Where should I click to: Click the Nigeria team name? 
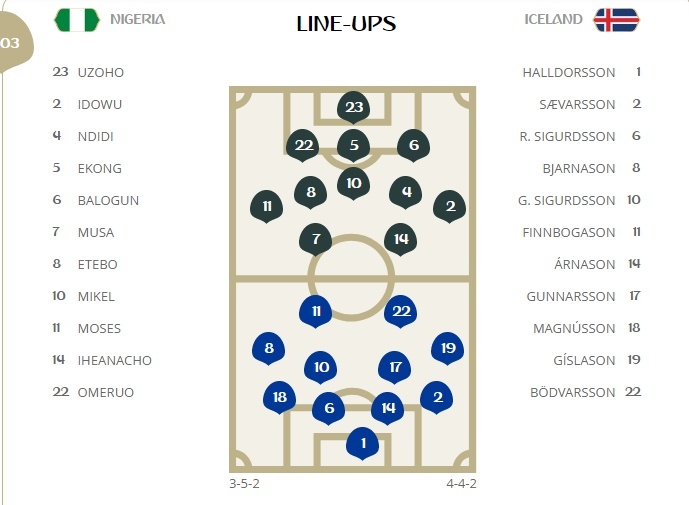pos(138,20)
